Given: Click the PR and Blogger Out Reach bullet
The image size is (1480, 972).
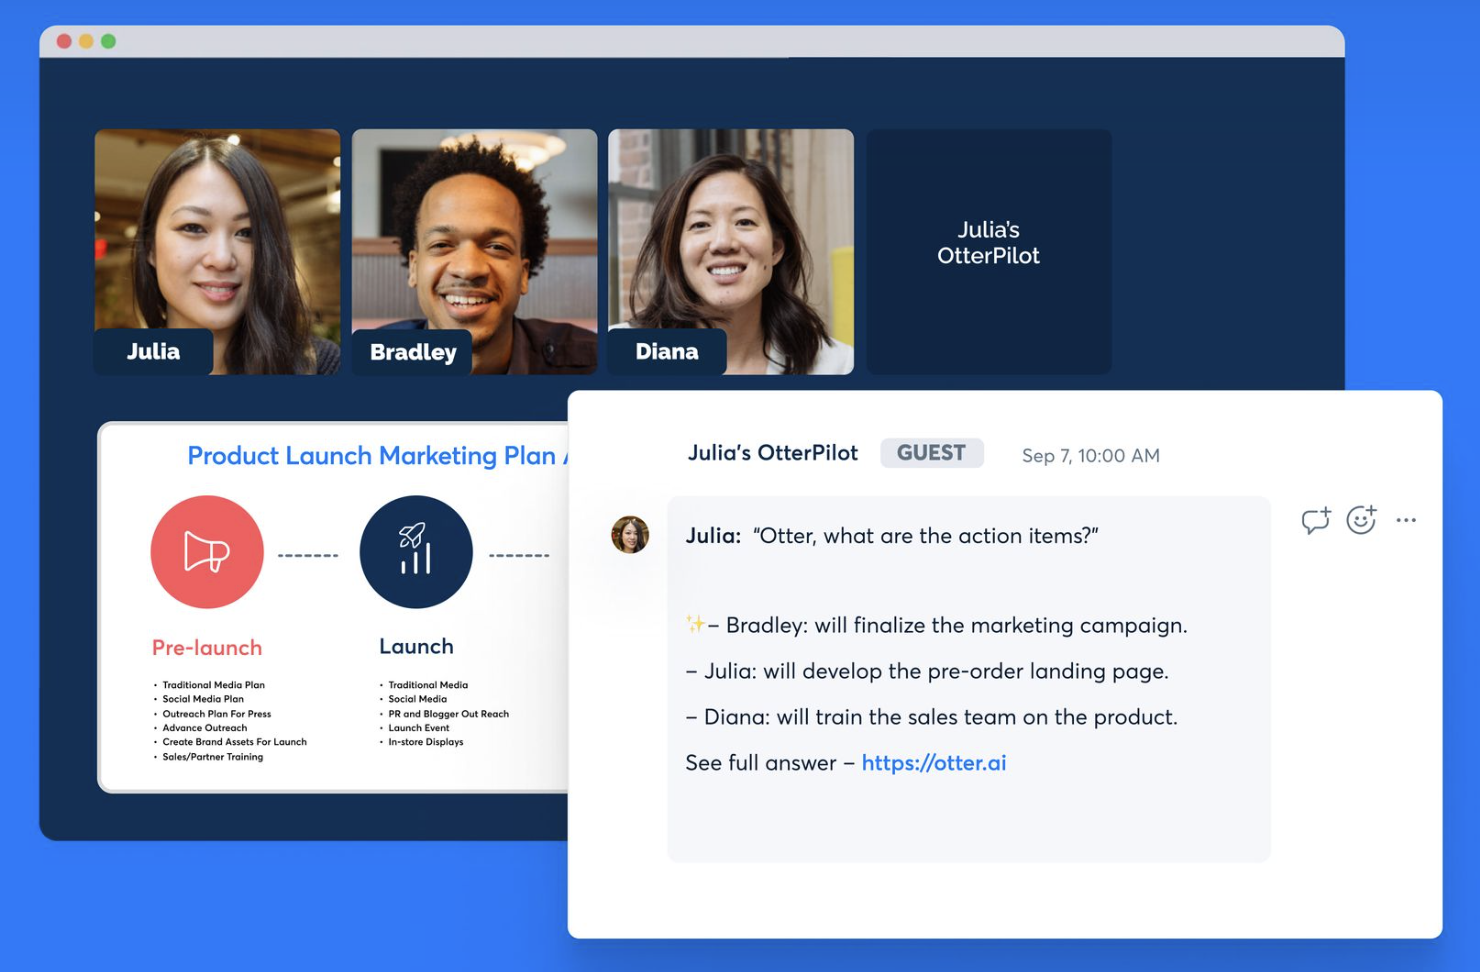Looking at the screenshot, I should 448,714.
